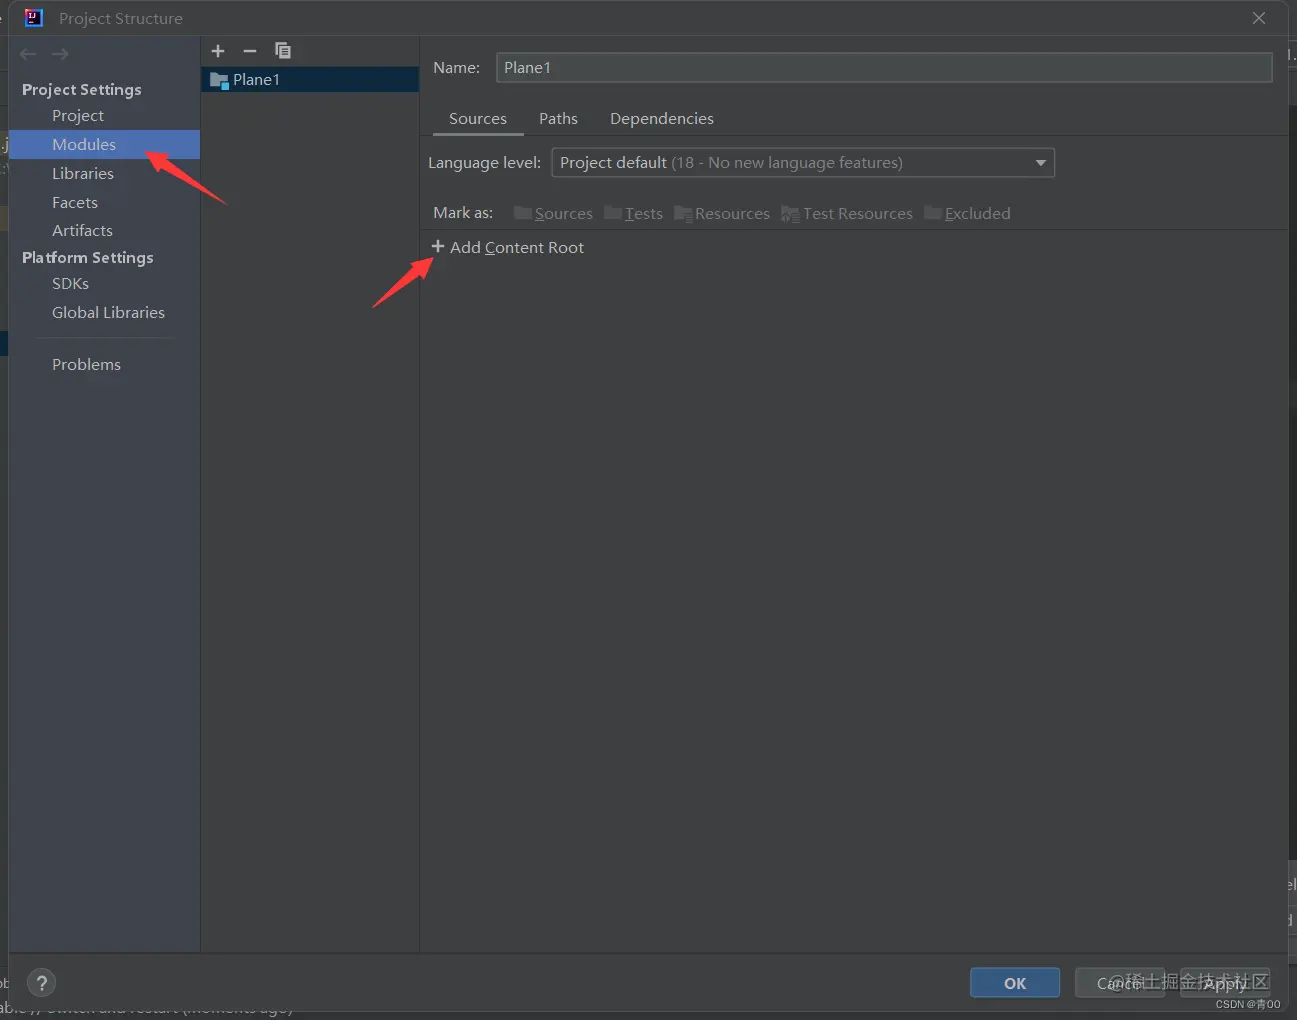1297x1020 pixels.
Task: Click the Add module plus icon
Action: pos(218,51)
